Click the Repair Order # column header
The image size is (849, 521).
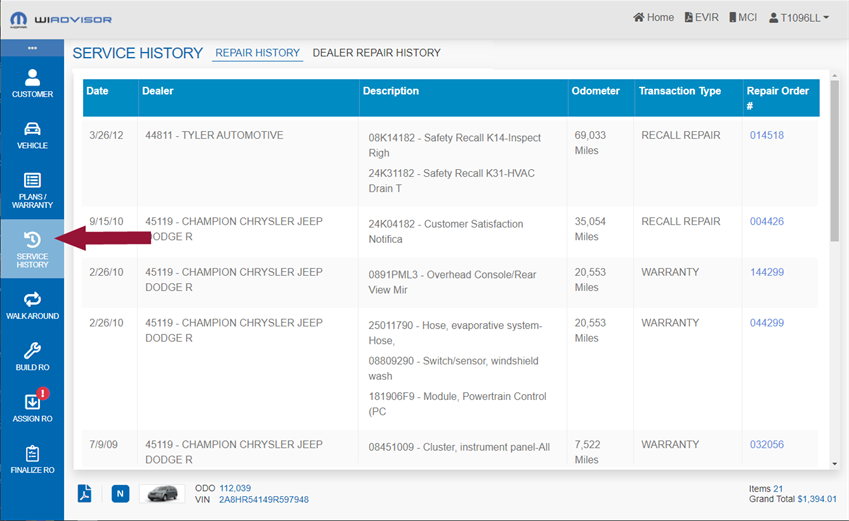point(781,97)
